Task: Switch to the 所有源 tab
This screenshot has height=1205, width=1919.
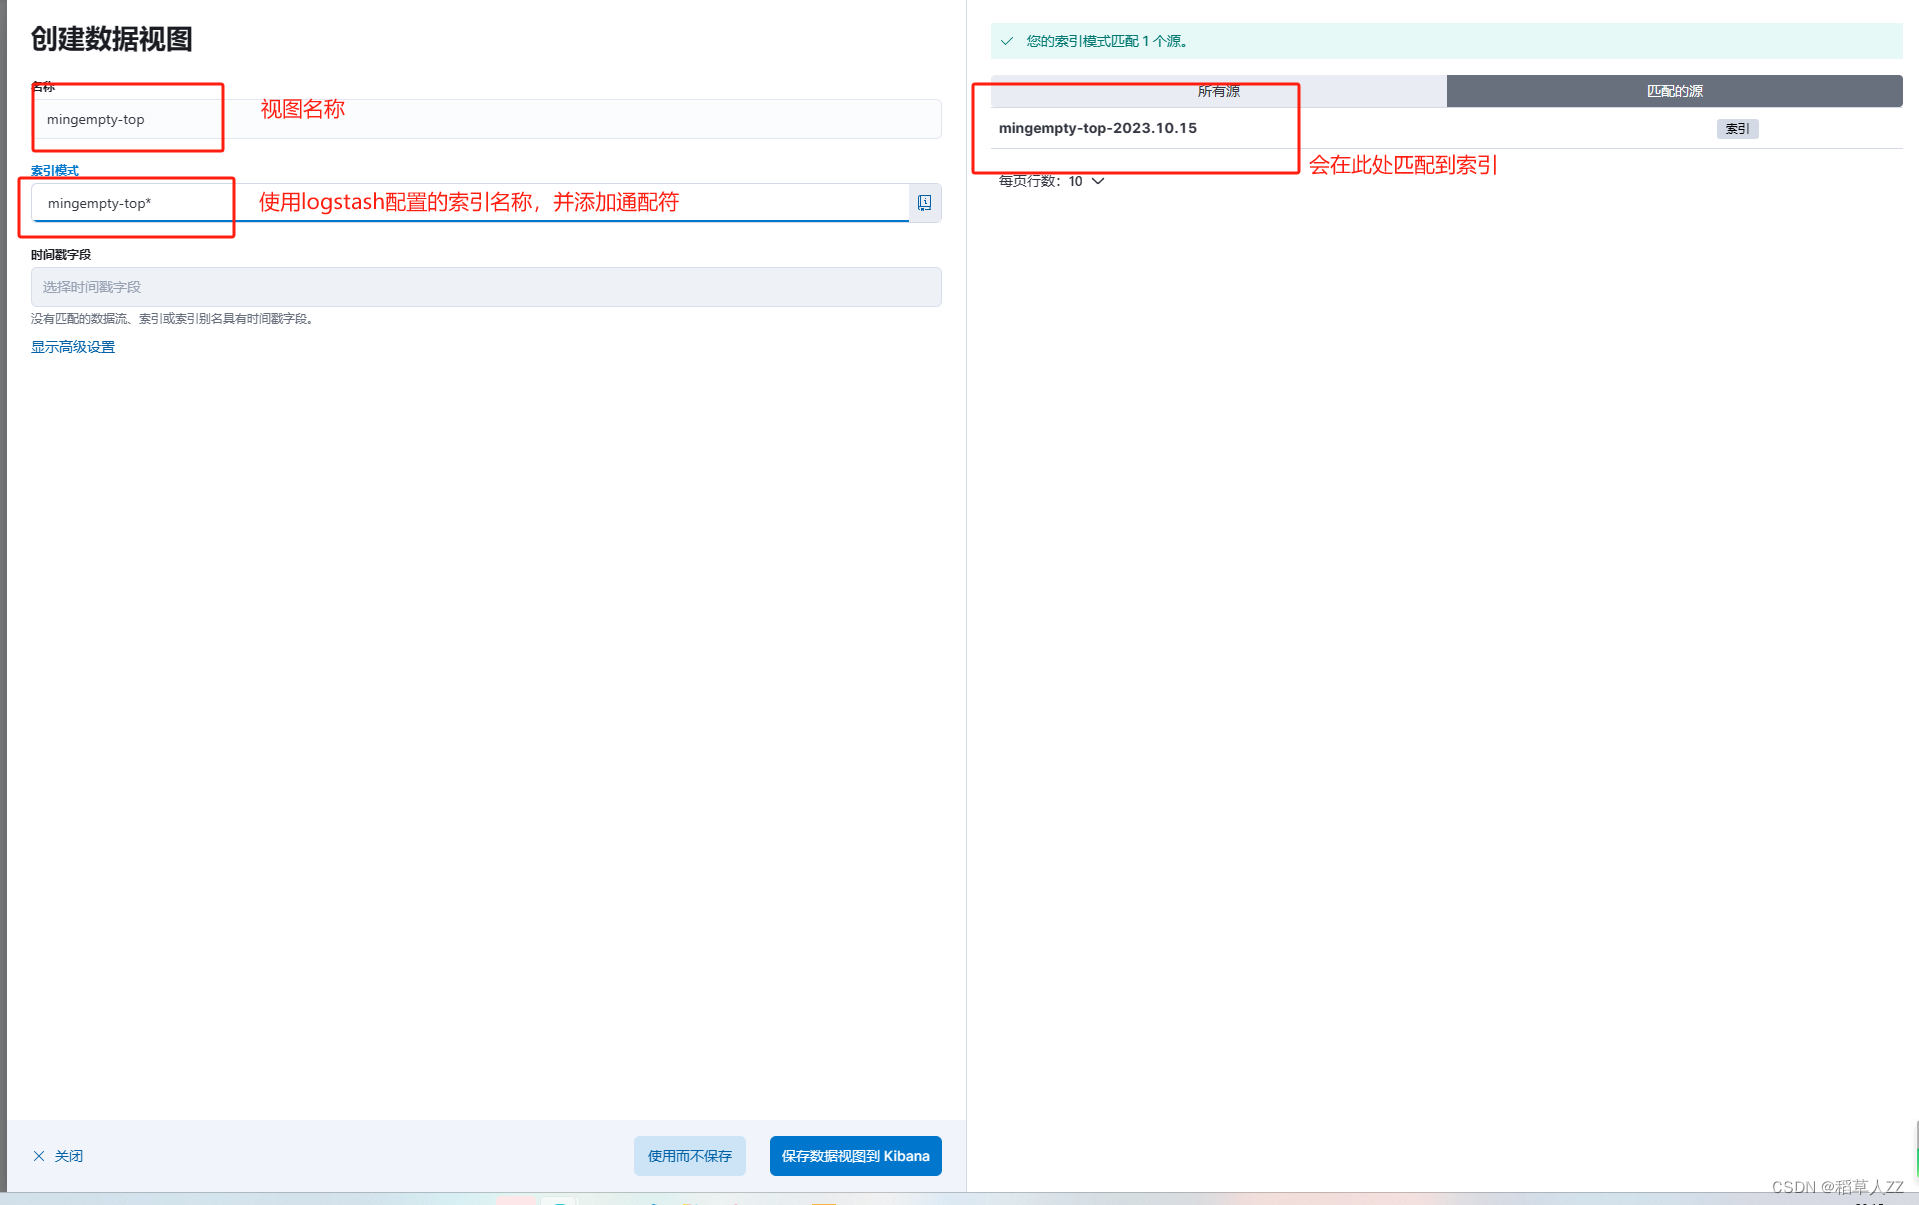Action: (x=1218, y=91)
